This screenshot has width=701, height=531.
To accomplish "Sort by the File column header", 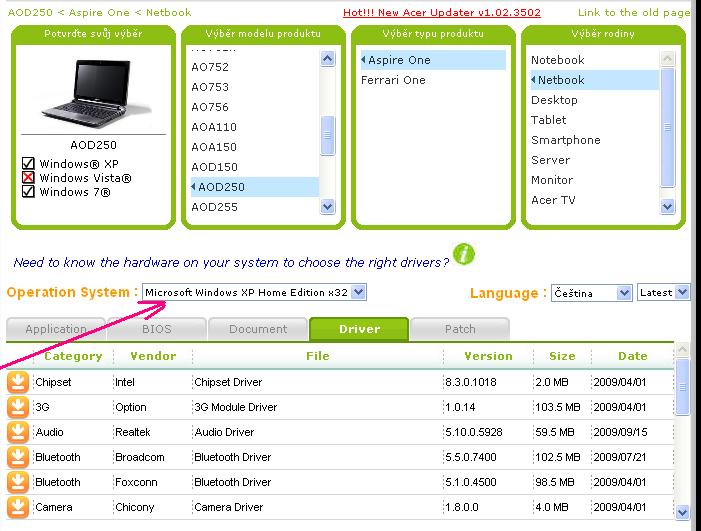I will tap(318, 356).
